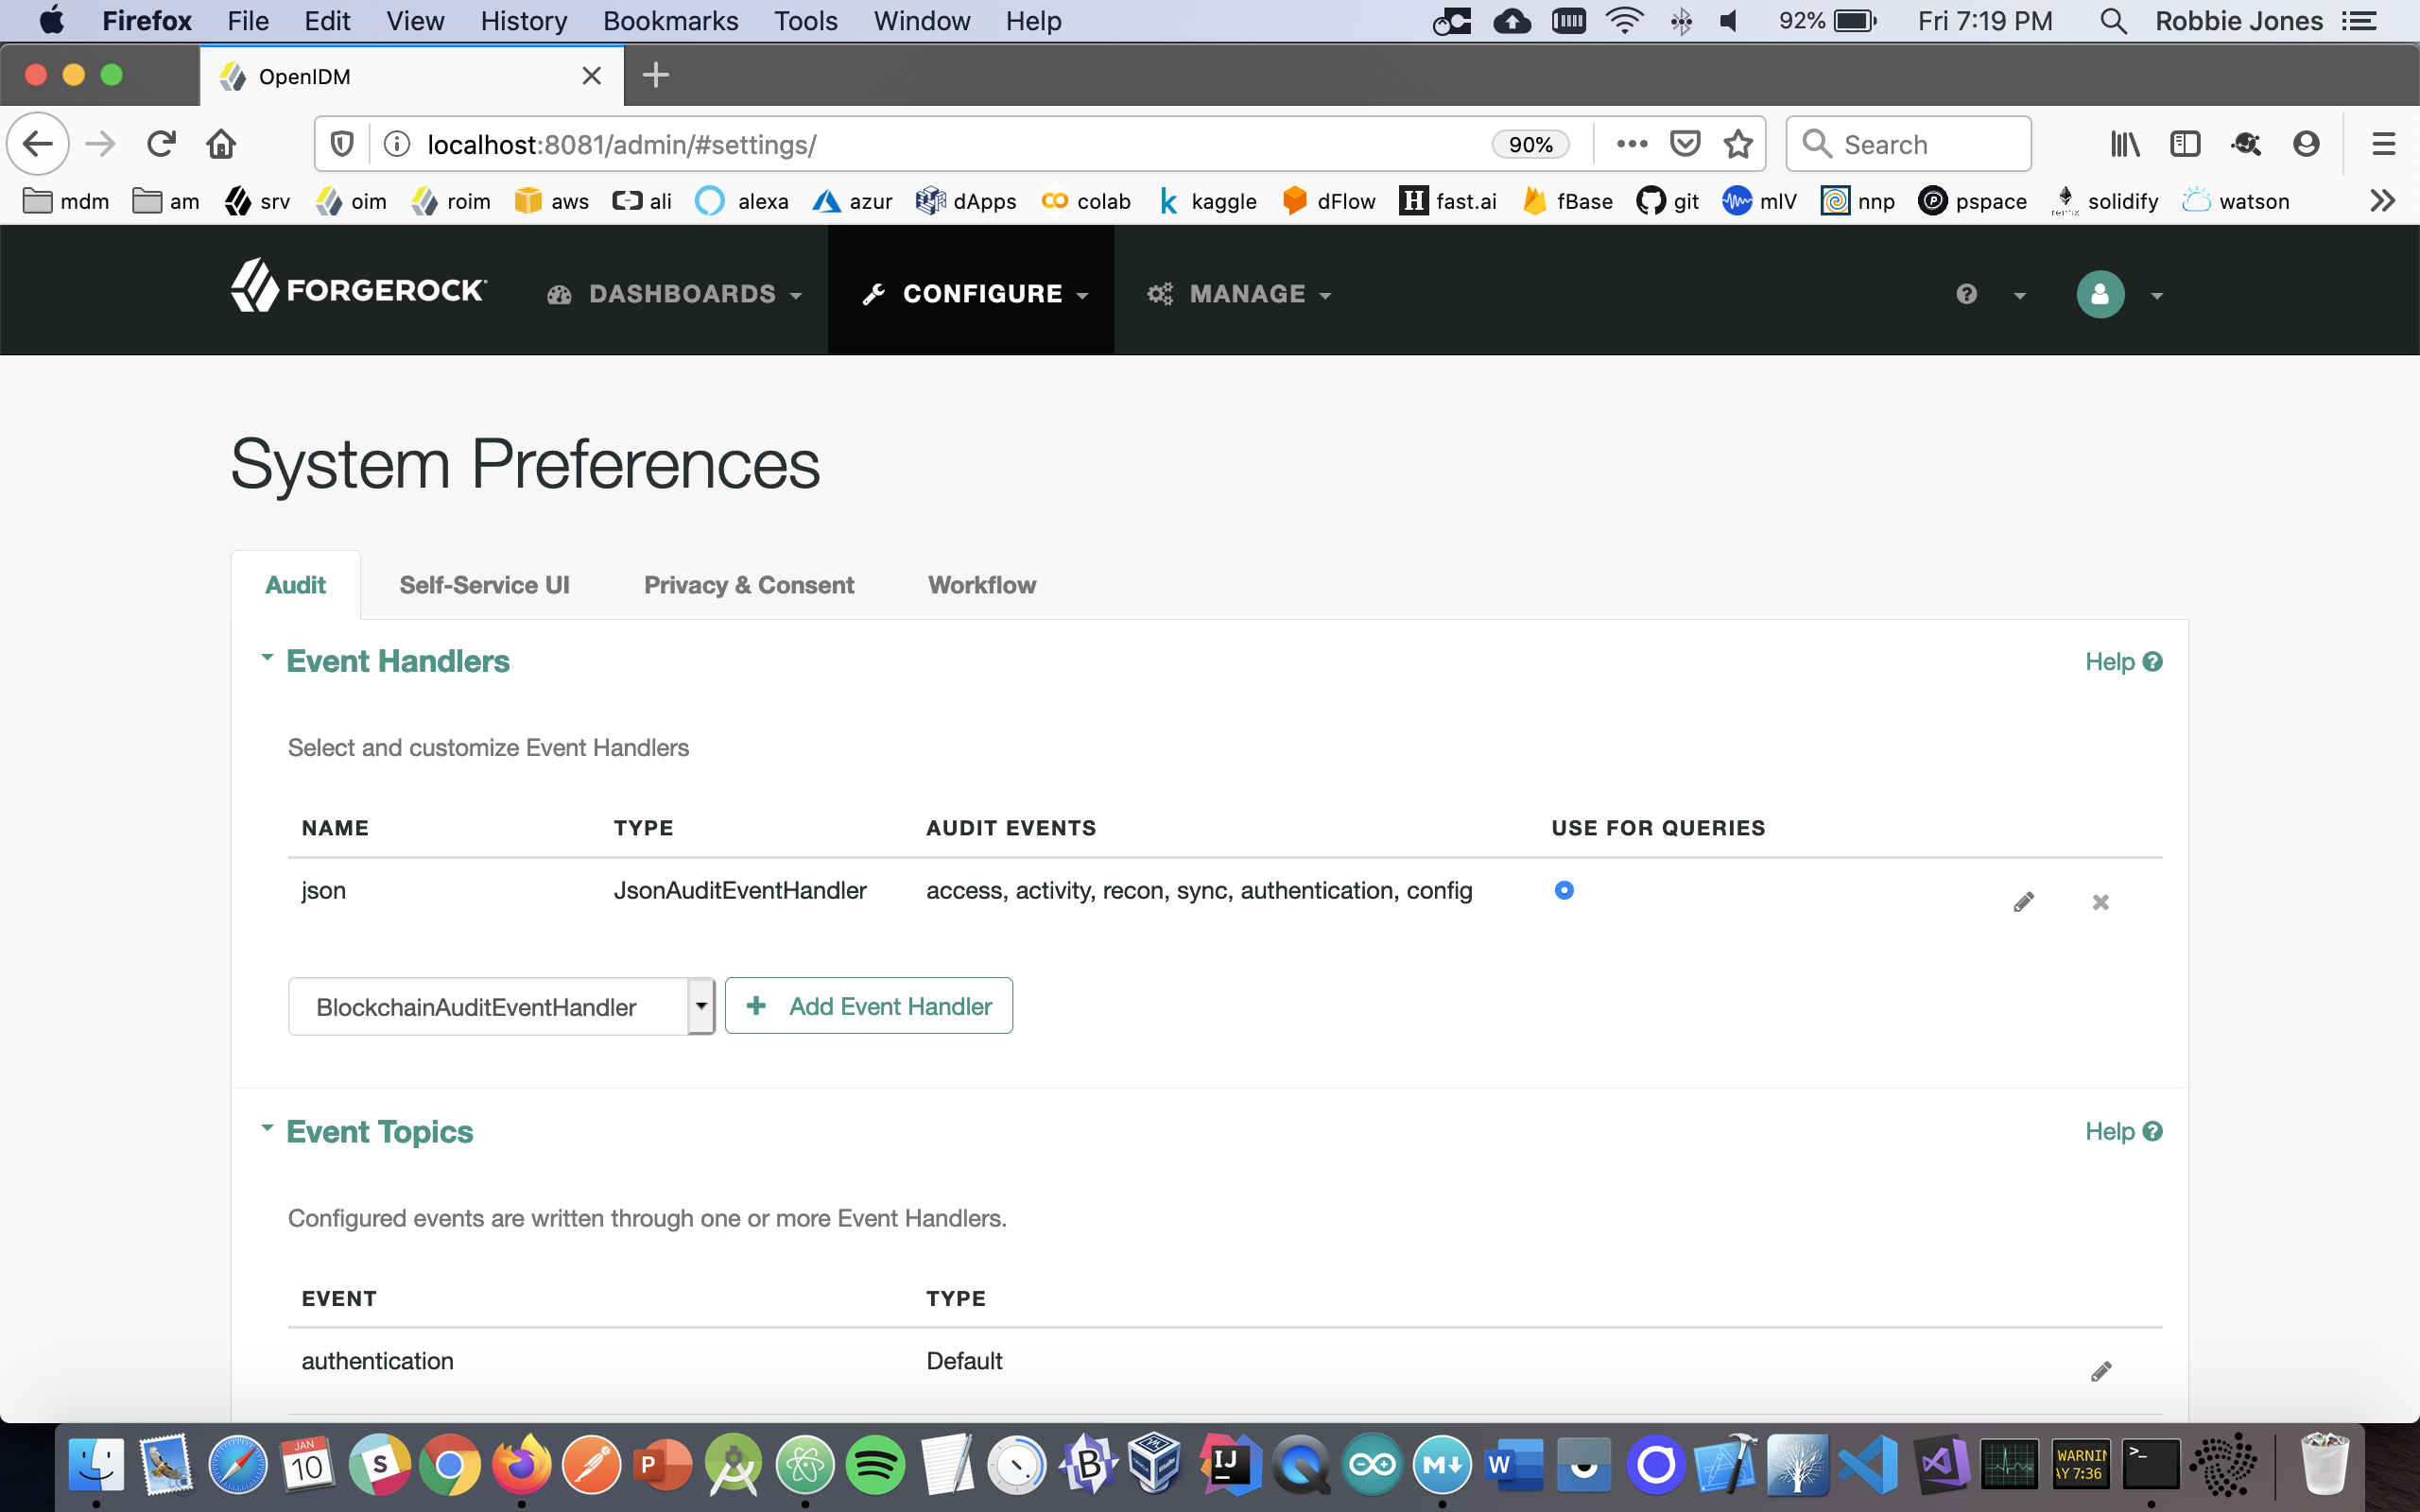Open the help question mark icon in header
This screenshot has width=2420, height=1512.
[x=1966, y=294]
